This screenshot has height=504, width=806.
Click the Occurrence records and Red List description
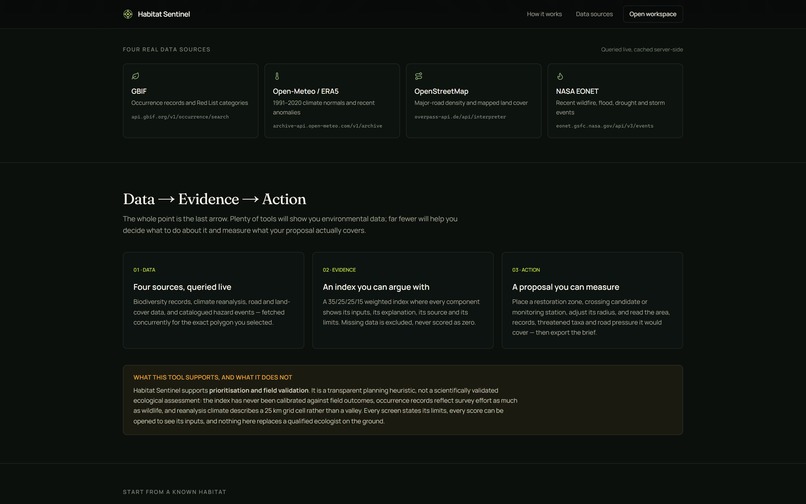click(189, 103)
